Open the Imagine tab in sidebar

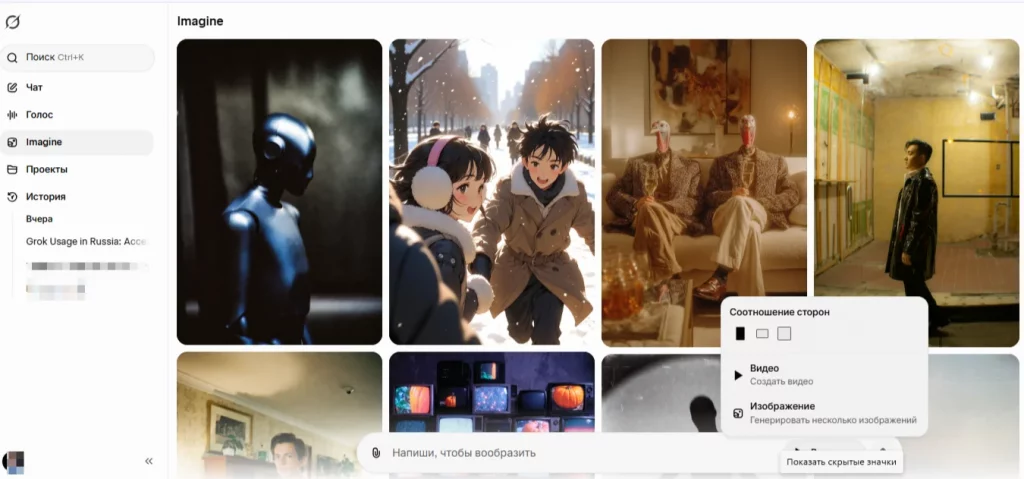(43, 142)
